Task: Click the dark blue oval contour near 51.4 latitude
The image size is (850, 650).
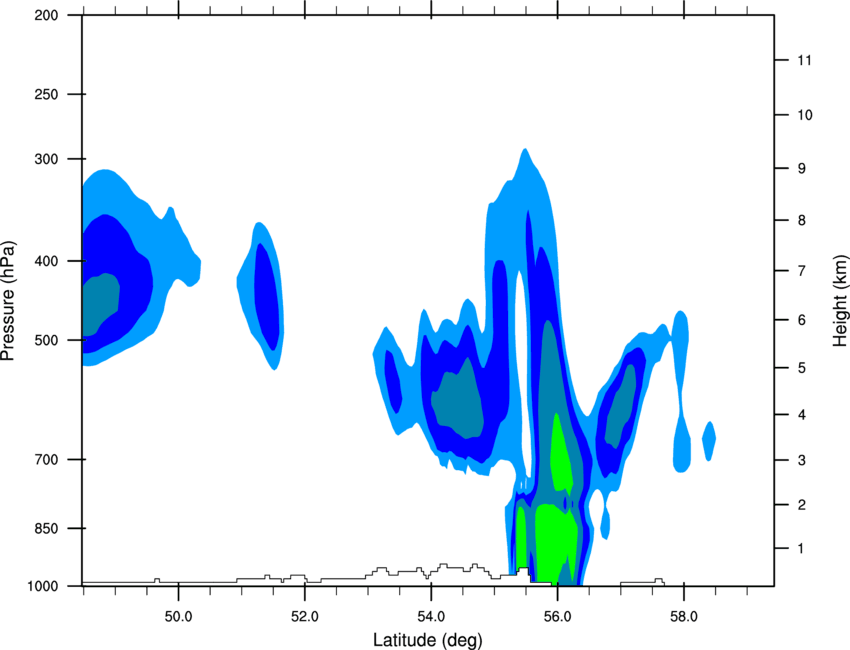Action: point(268,297)
